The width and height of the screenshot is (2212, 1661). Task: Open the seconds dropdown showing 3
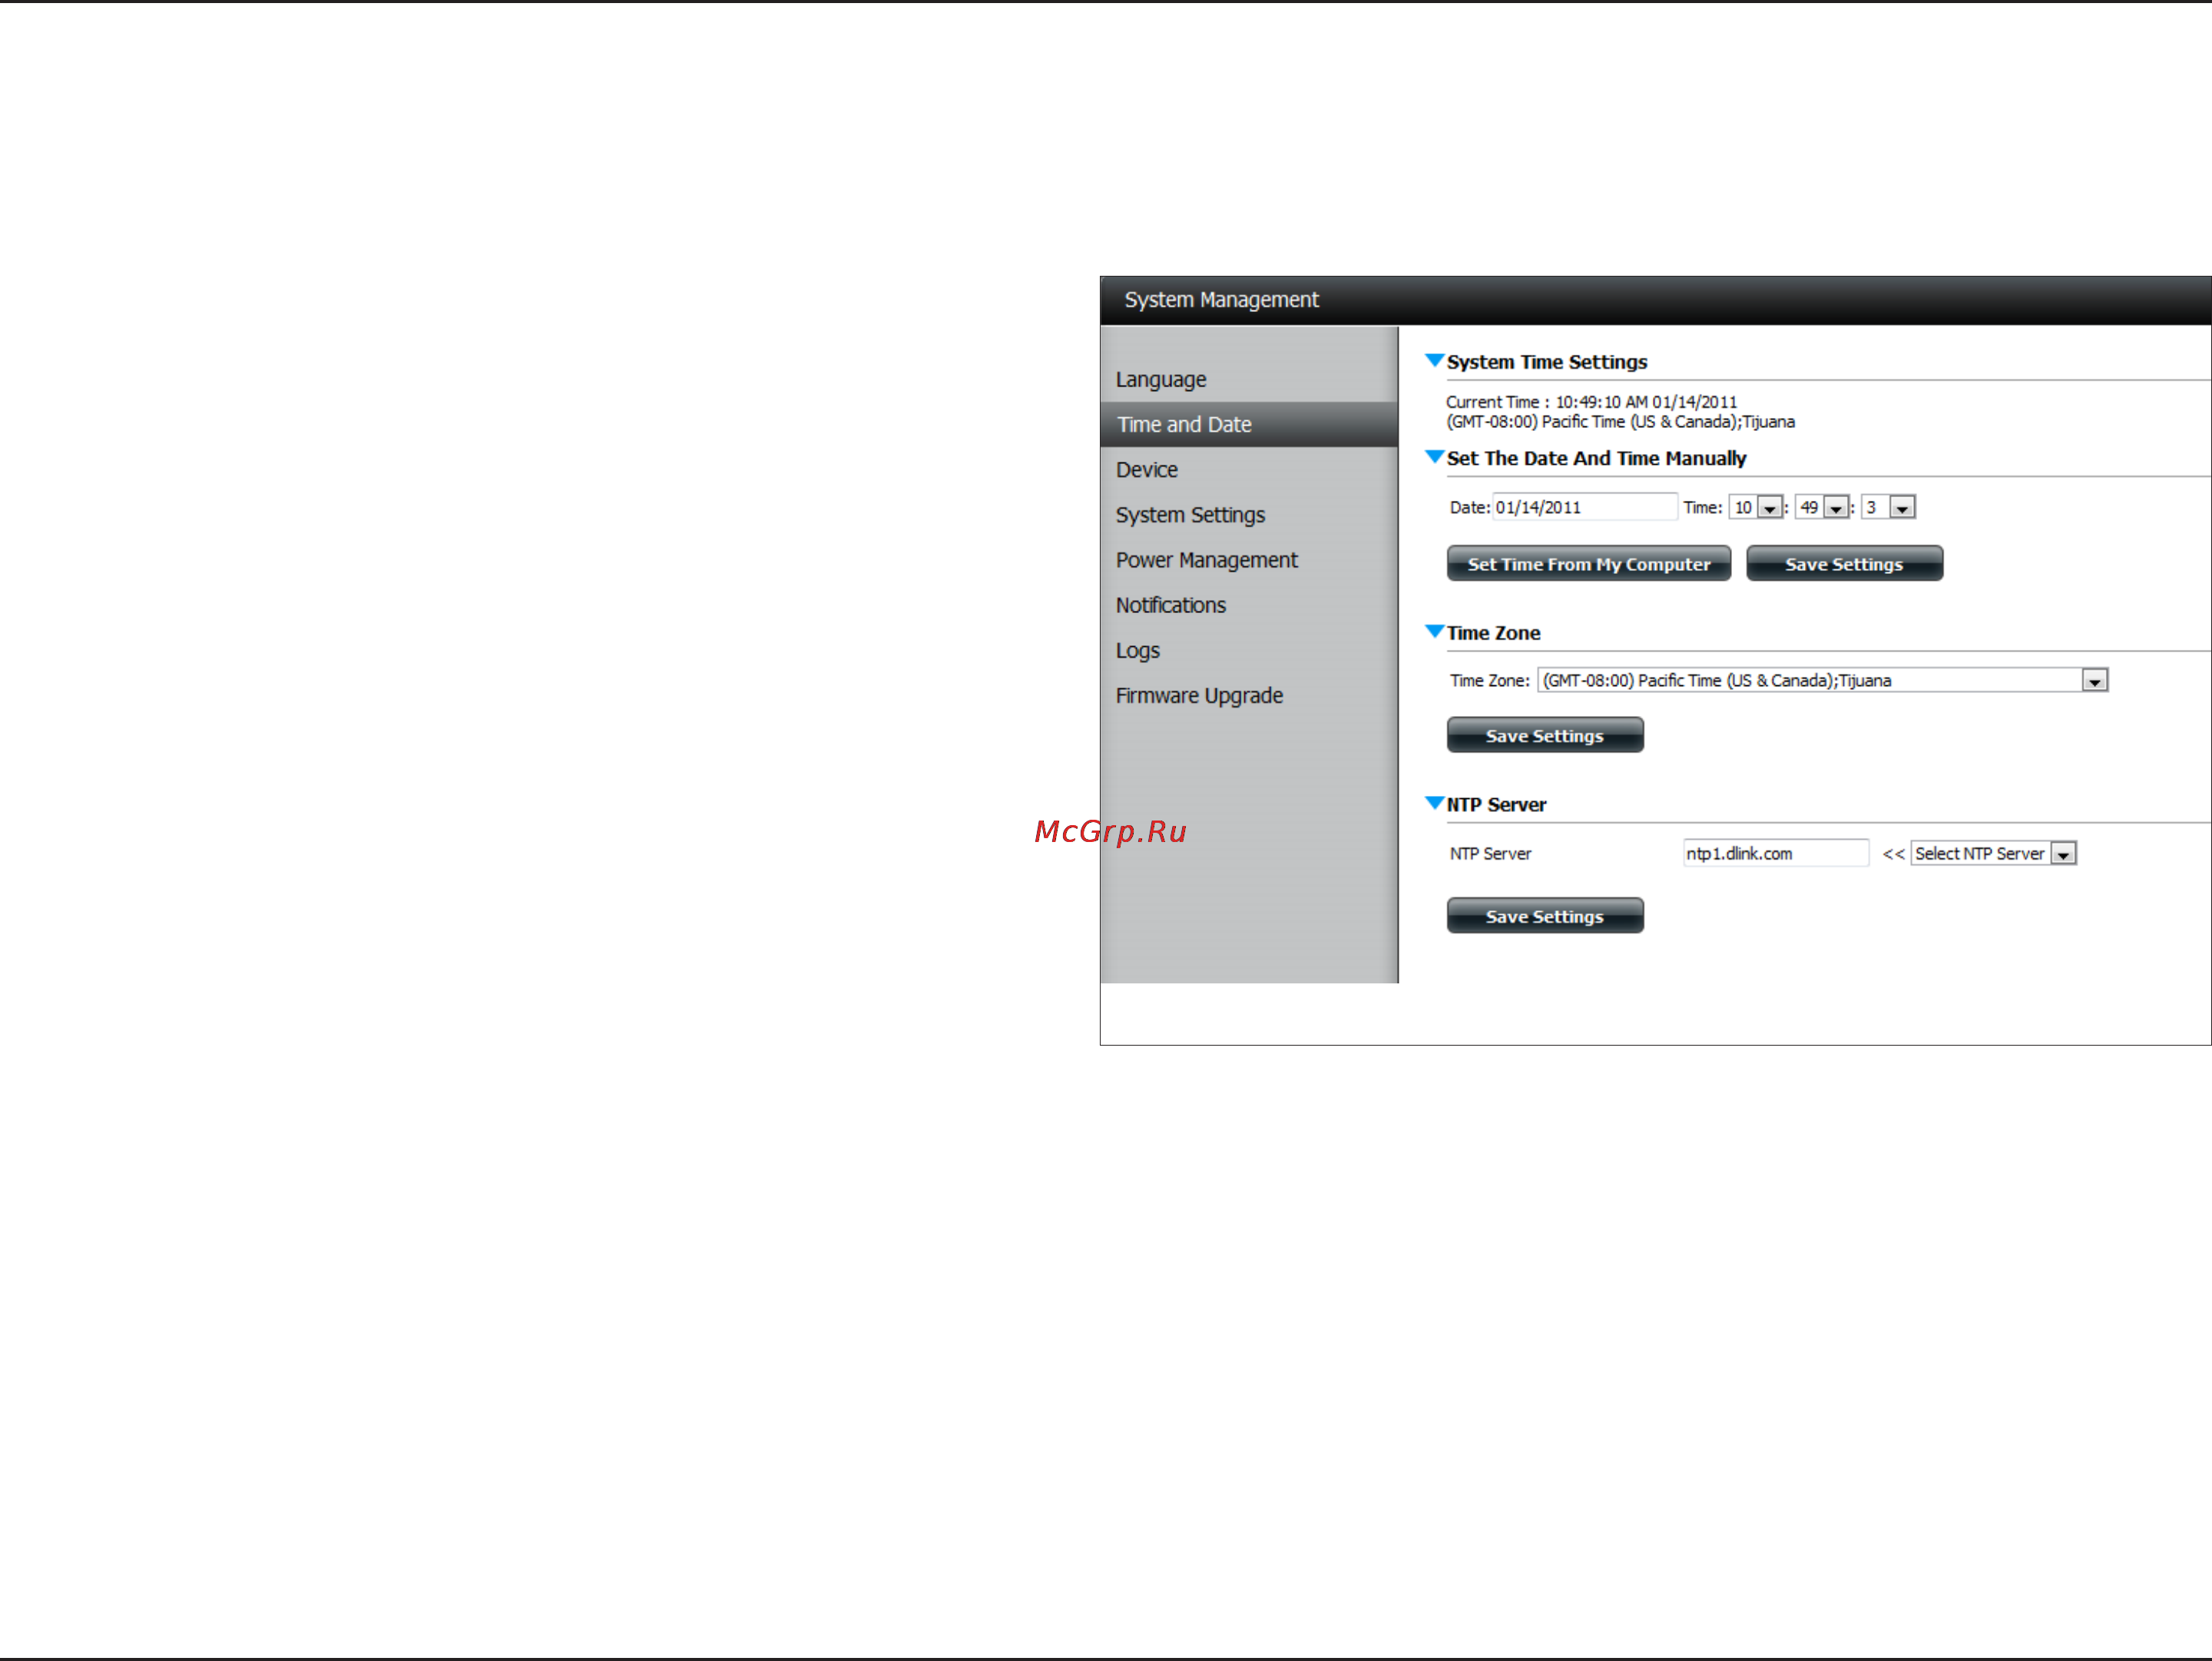point(1888,507)
